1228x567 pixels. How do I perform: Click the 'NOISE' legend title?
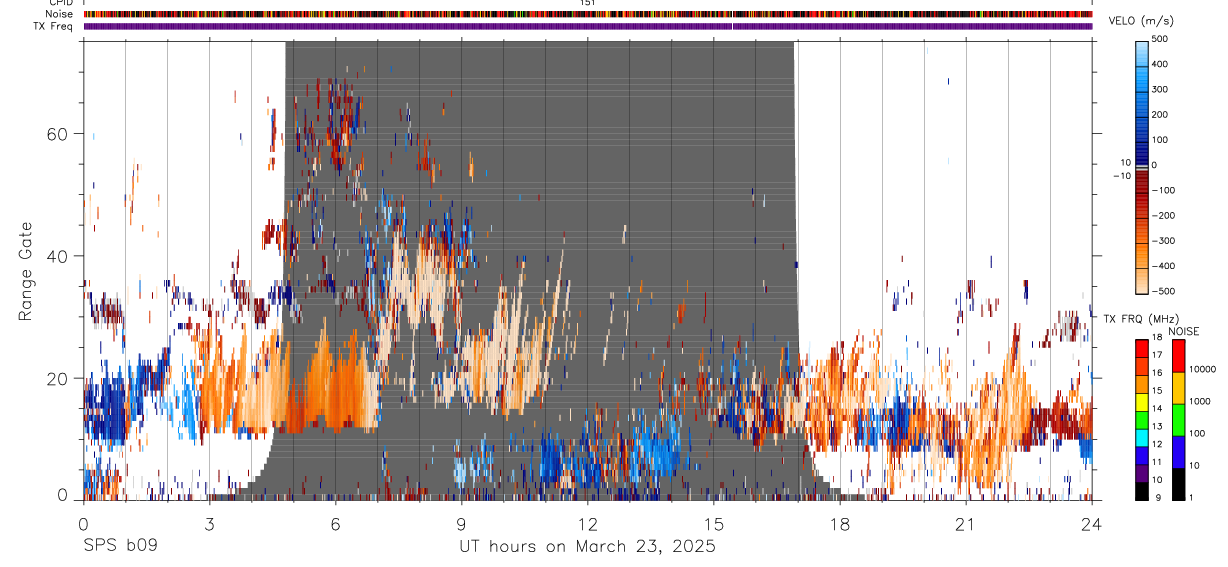(1183, 331)
